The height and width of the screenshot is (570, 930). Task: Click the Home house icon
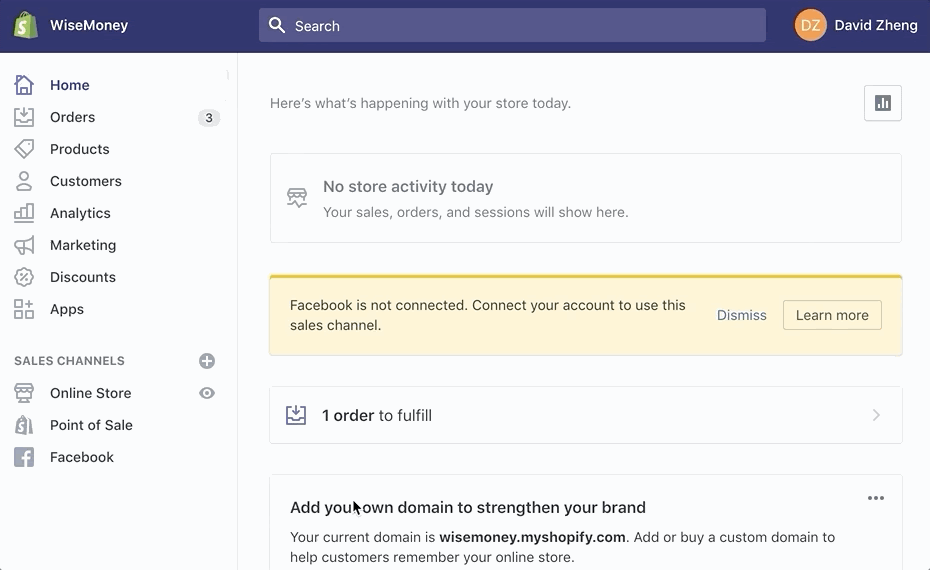tap(24, 85)
